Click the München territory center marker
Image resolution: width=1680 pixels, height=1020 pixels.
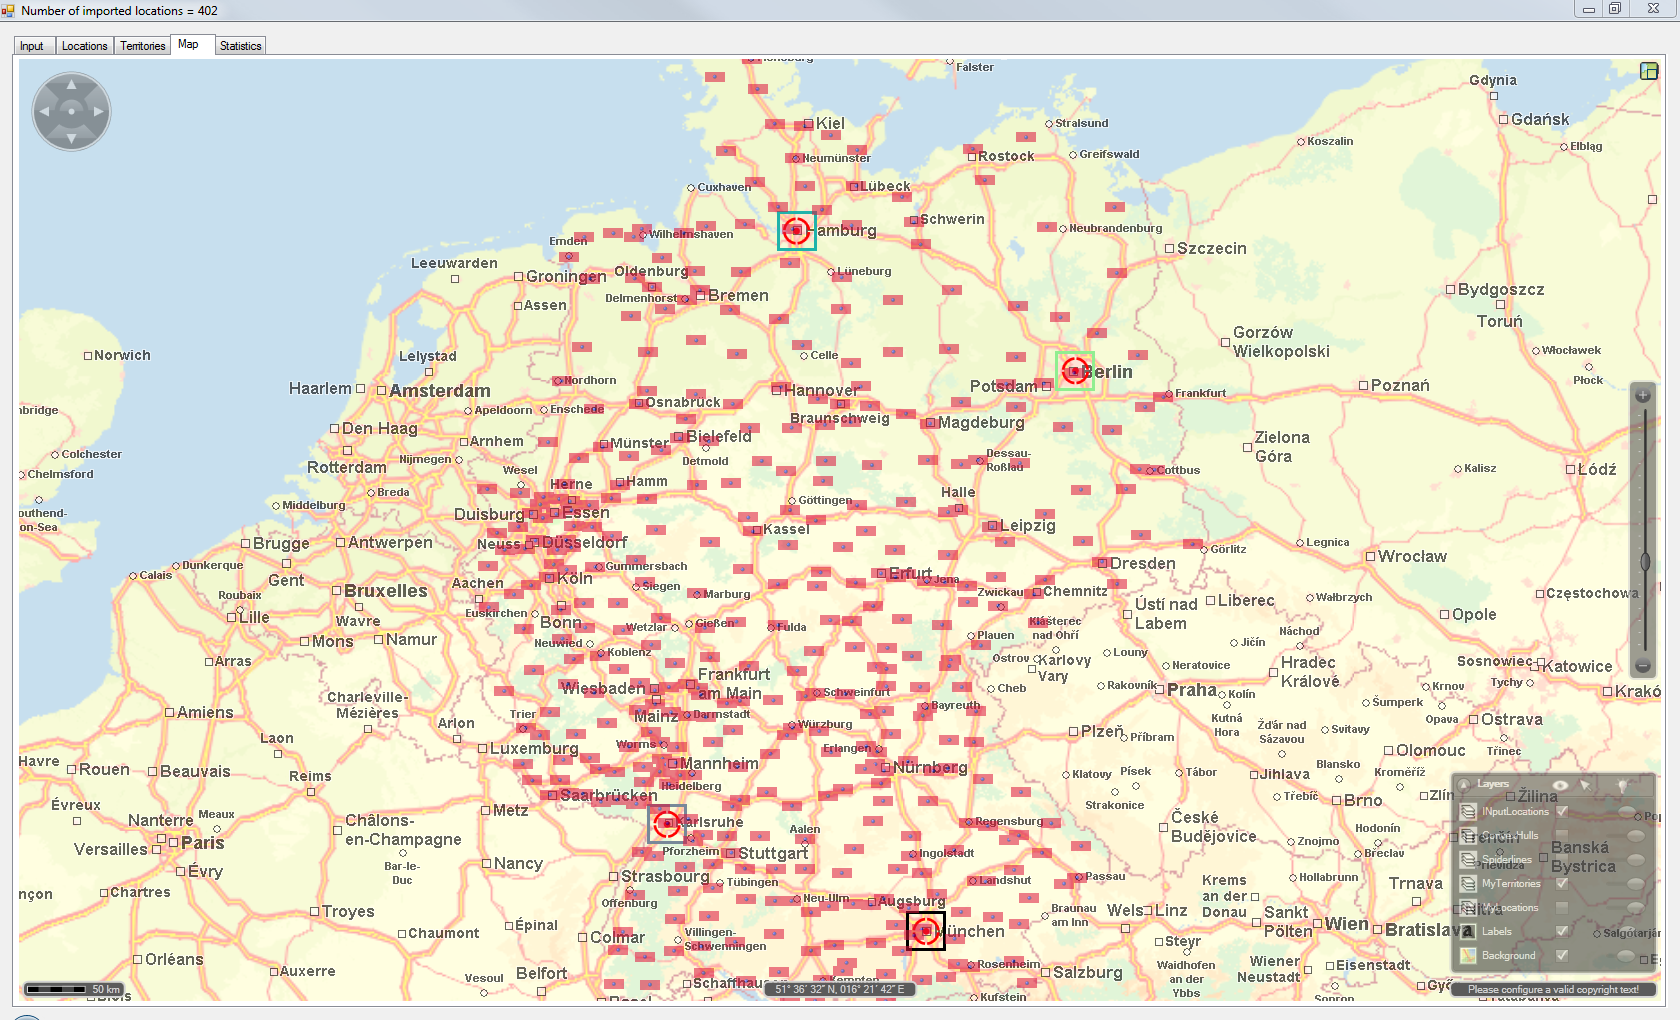click(926, 931)
